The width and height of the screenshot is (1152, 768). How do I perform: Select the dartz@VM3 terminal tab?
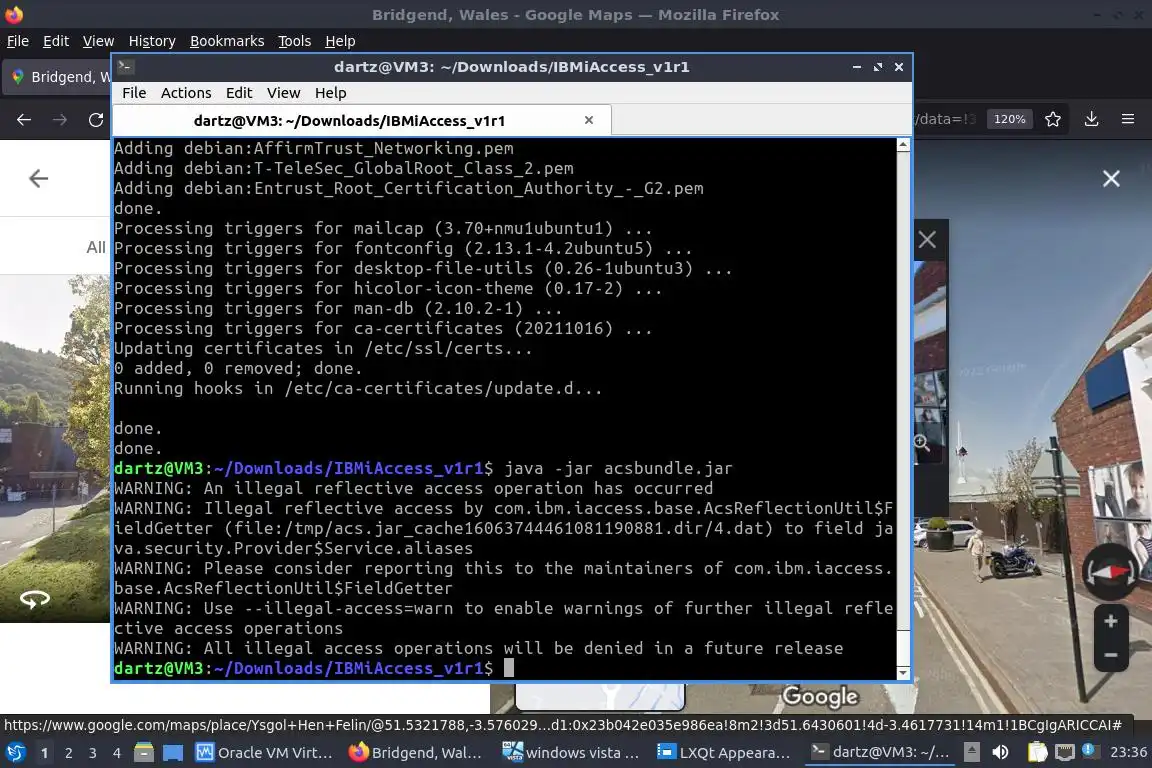tap(362, 121)
